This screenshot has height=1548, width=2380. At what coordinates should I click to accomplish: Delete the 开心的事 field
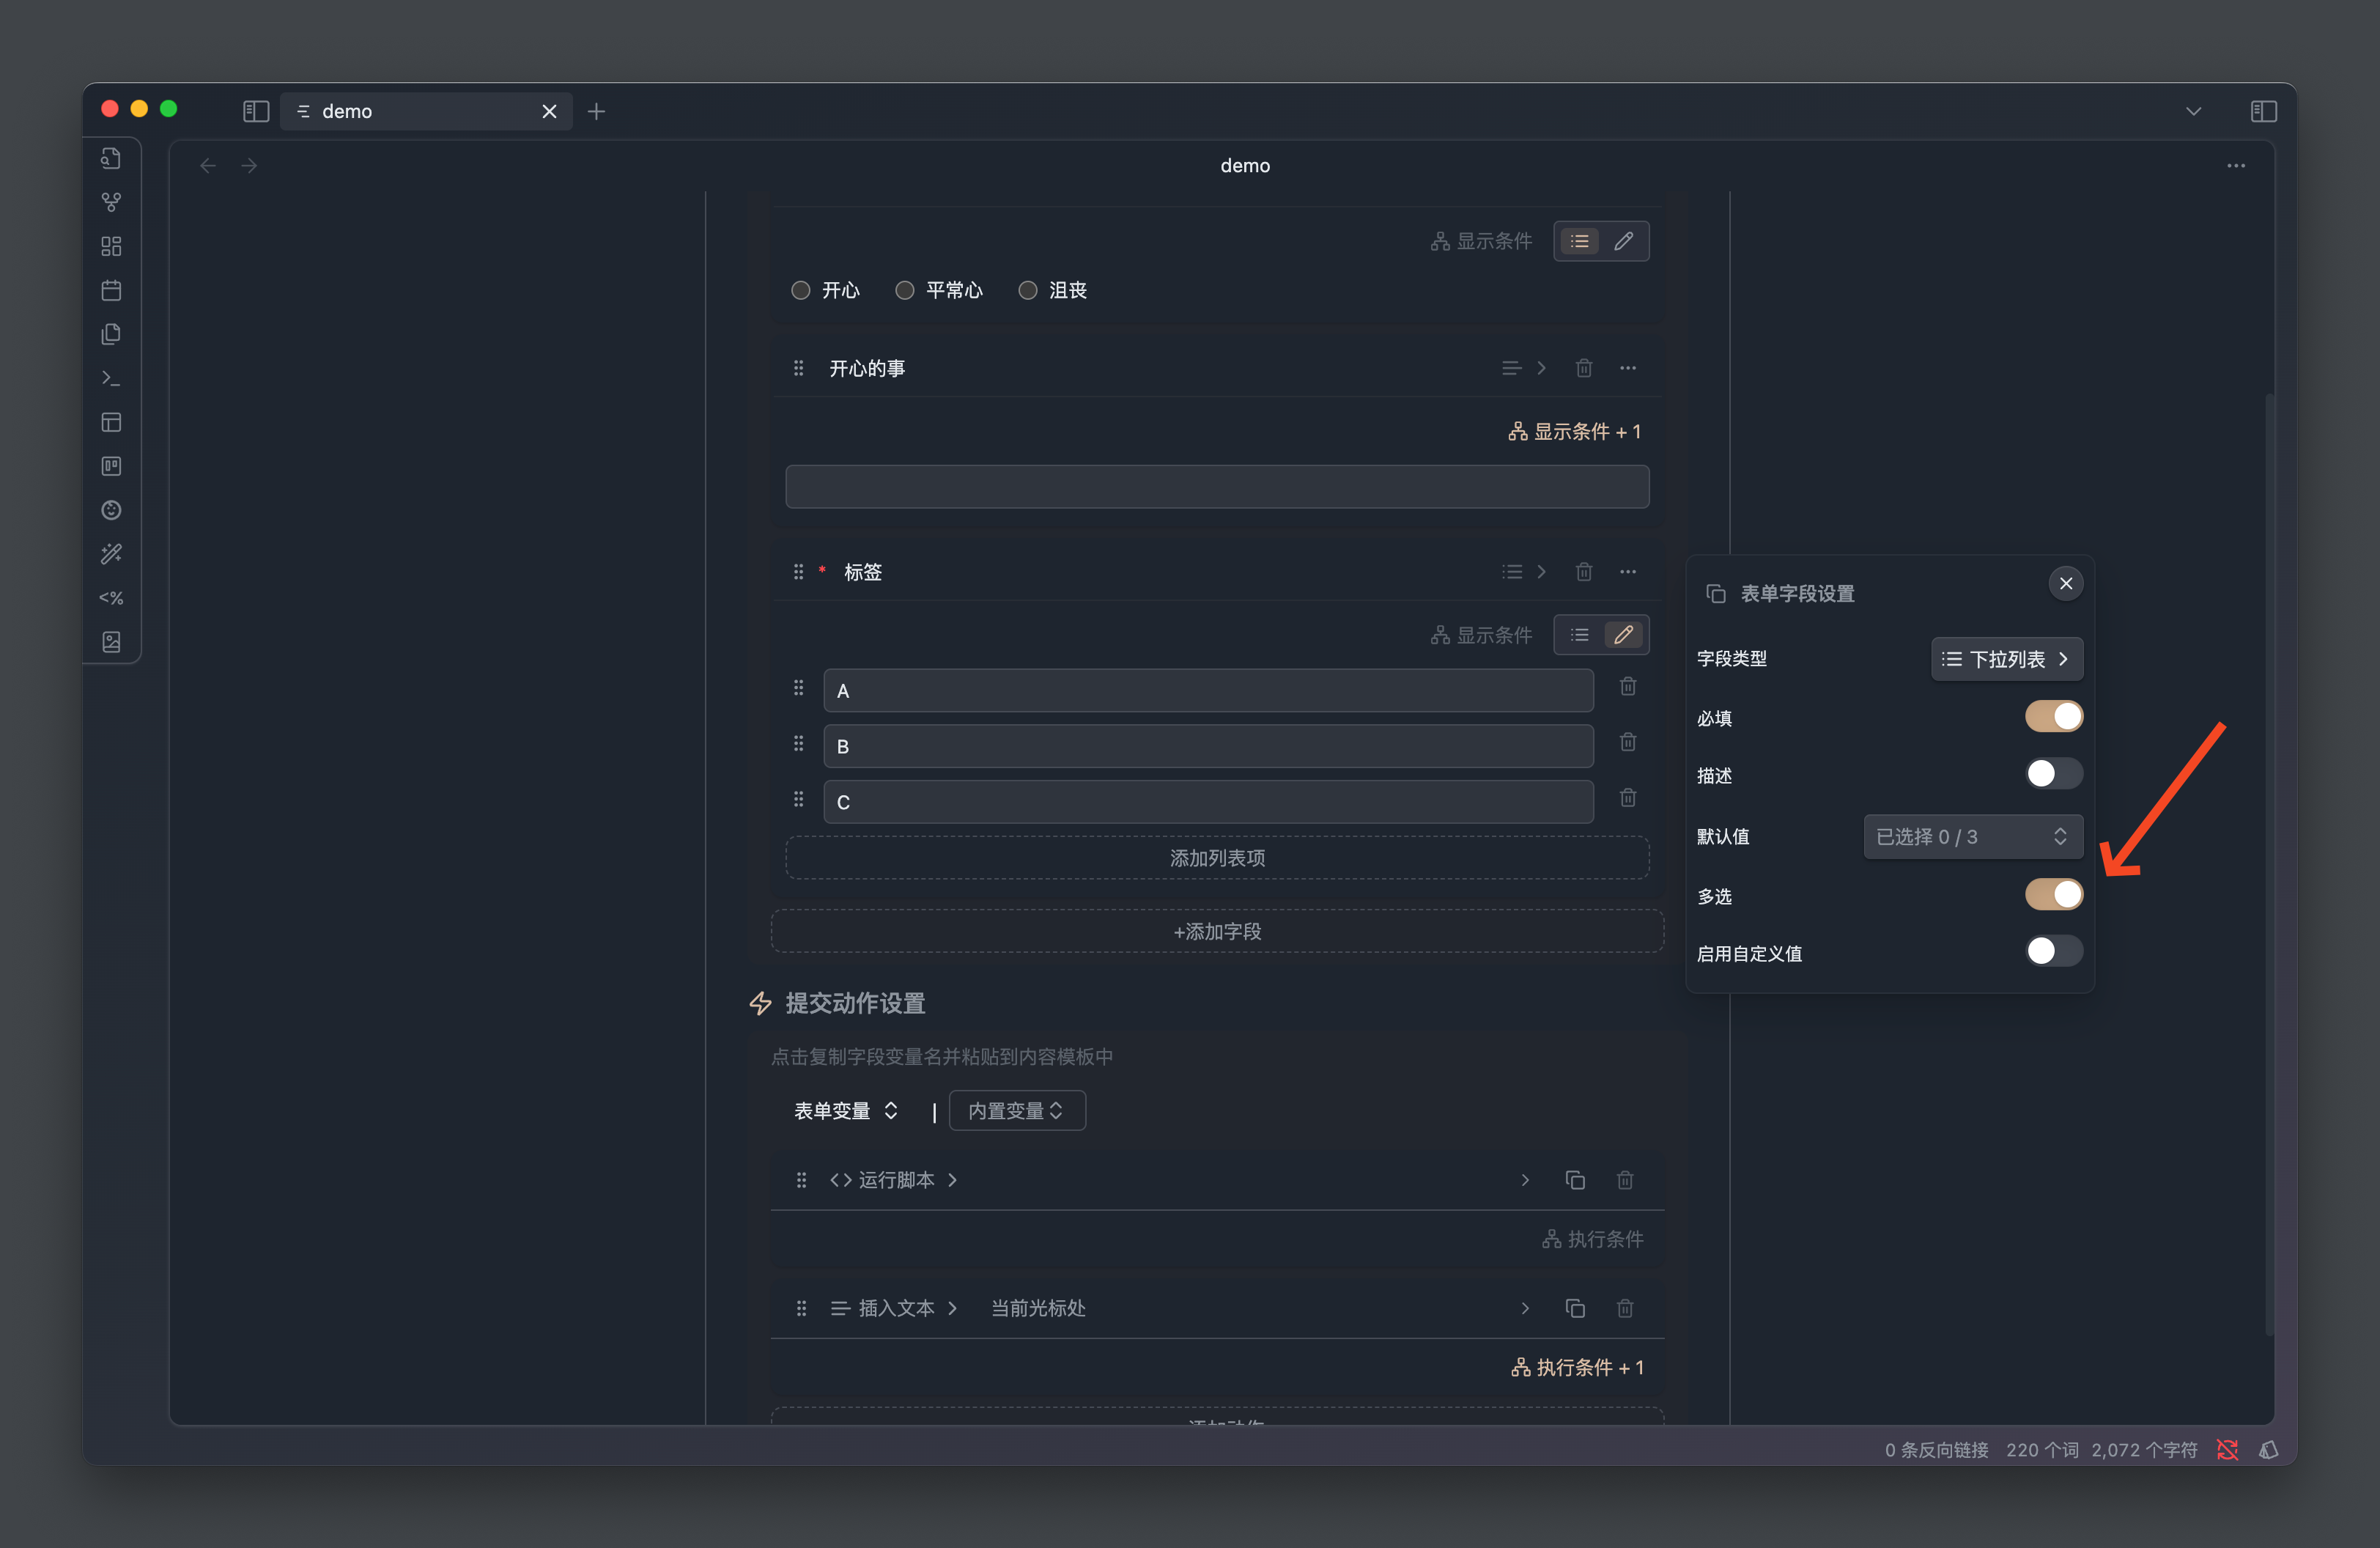point(1583,368)
